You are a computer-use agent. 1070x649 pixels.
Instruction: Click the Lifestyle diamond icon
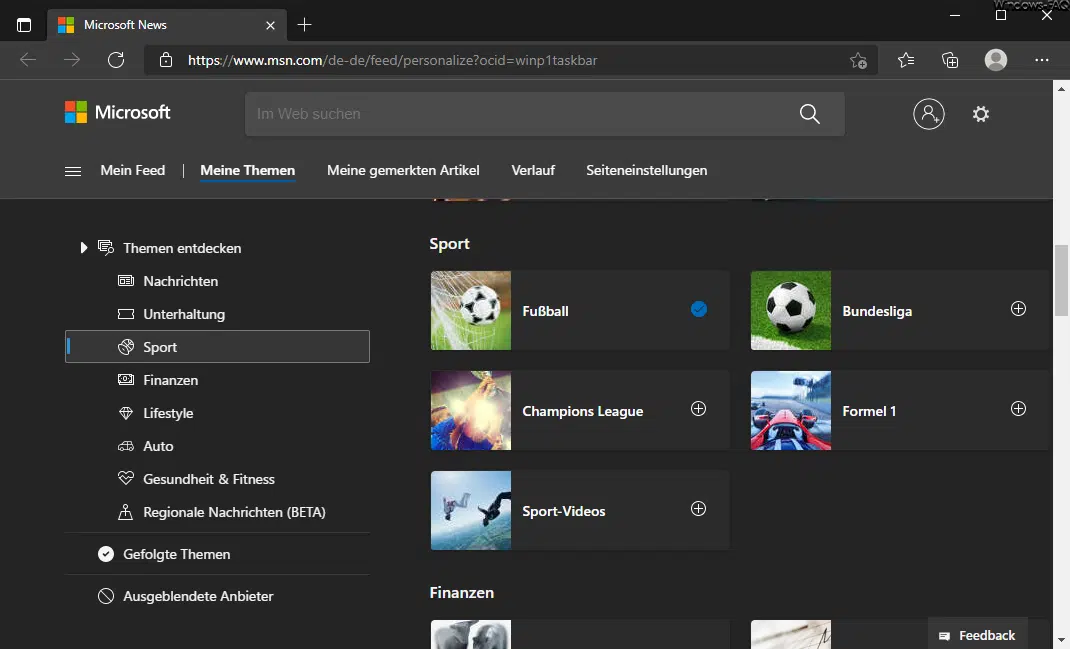tap(126, 413)
